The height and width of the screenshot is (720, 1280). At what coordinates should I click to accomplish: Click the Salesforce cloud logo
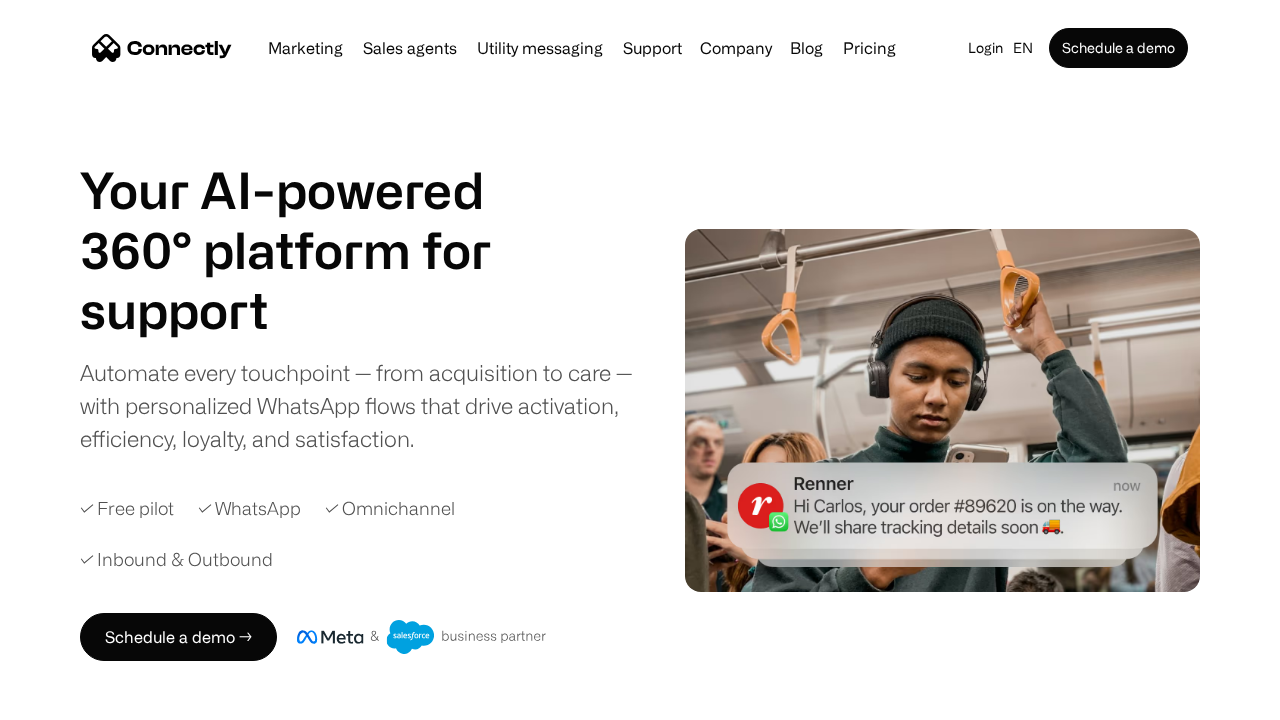tap(410, 636)
